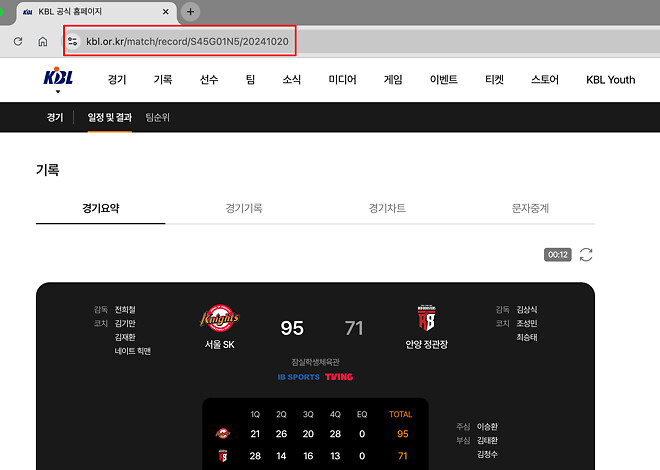Switch to the 문자중계 tab
Image resolution: width=660 pixels, height=470 pixels.
530,208
